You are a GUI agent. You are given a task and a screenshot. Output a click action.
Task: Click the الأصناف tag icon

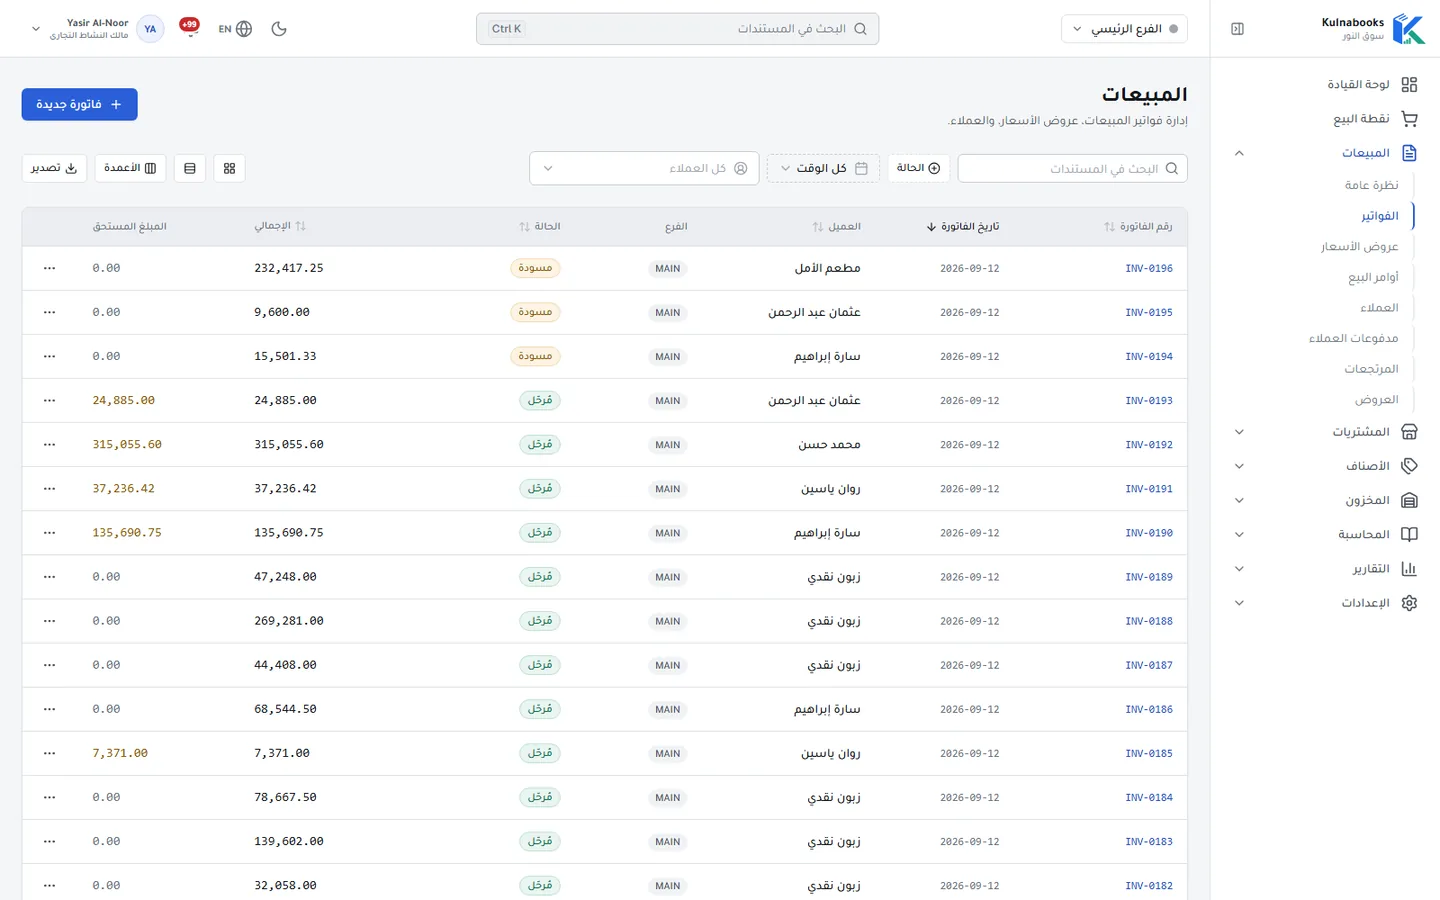1409,466
